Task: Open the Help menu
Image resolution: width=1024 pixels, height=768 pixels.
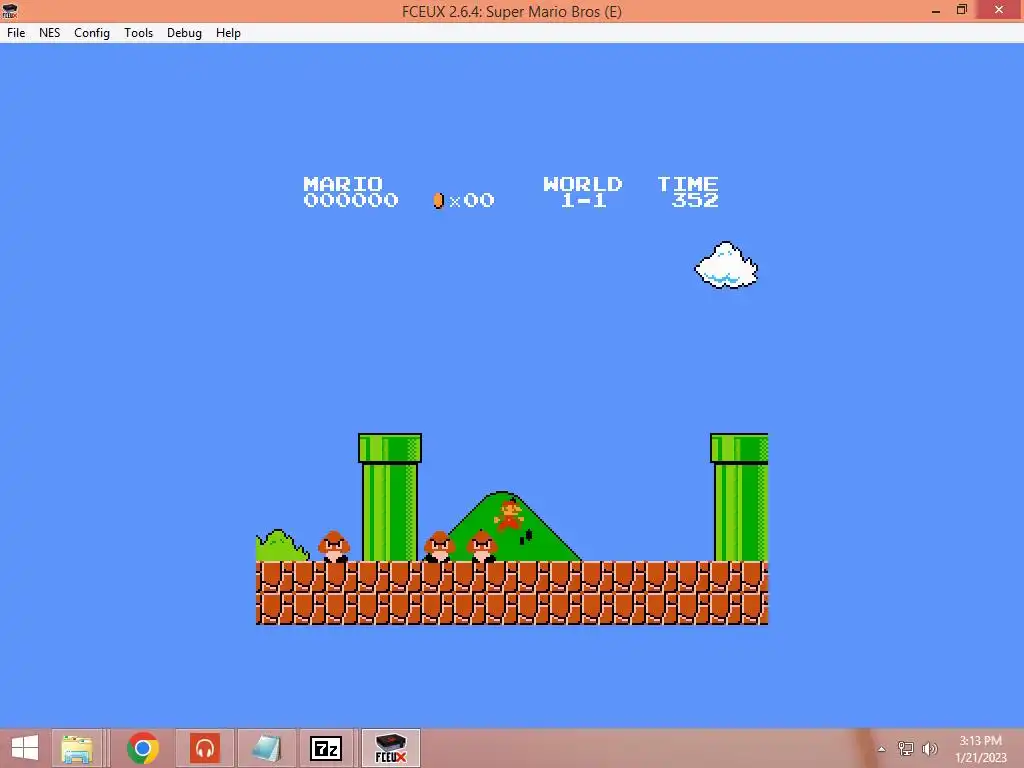Action: pos(228,33)
